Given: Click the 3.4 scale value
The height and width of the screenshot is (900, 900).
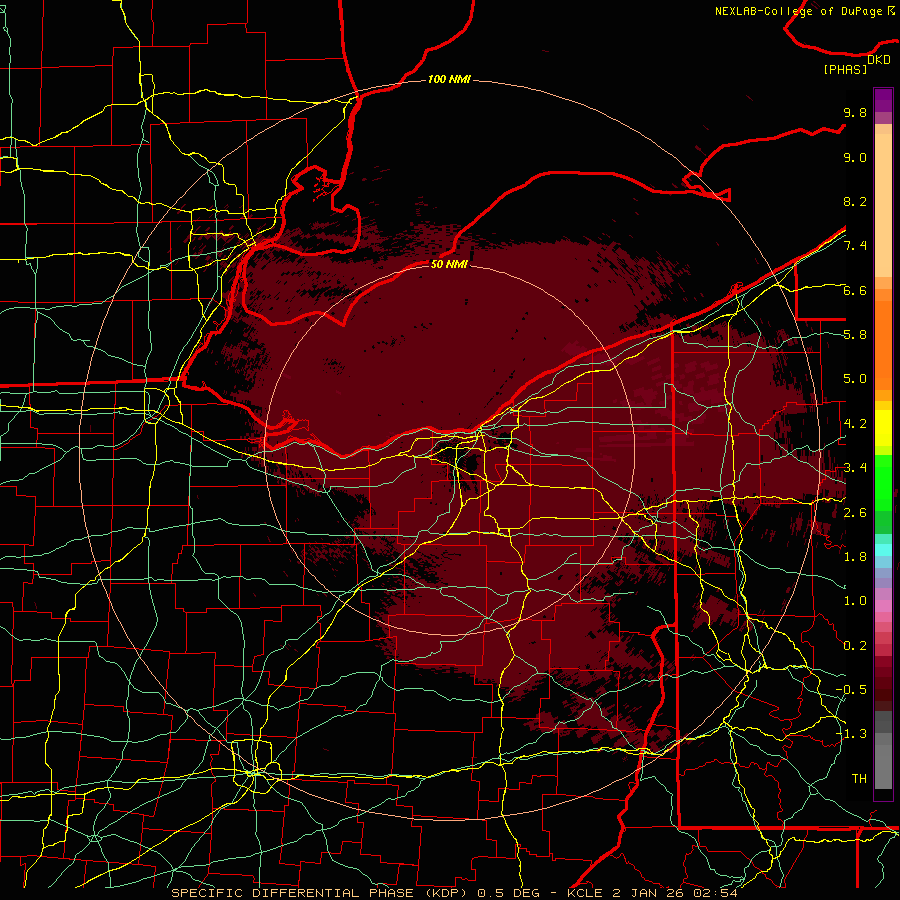Looking at the screenshot, I should 855,468.
